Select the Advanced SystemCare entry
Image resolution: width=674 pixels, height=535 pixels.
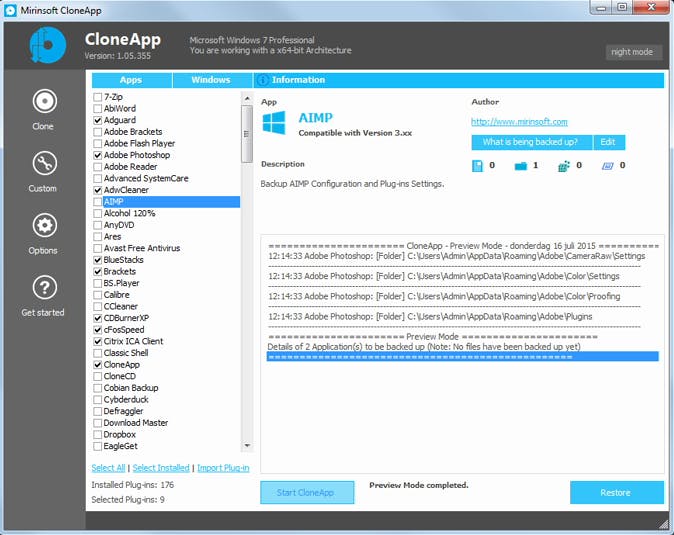tap(146, 178)
